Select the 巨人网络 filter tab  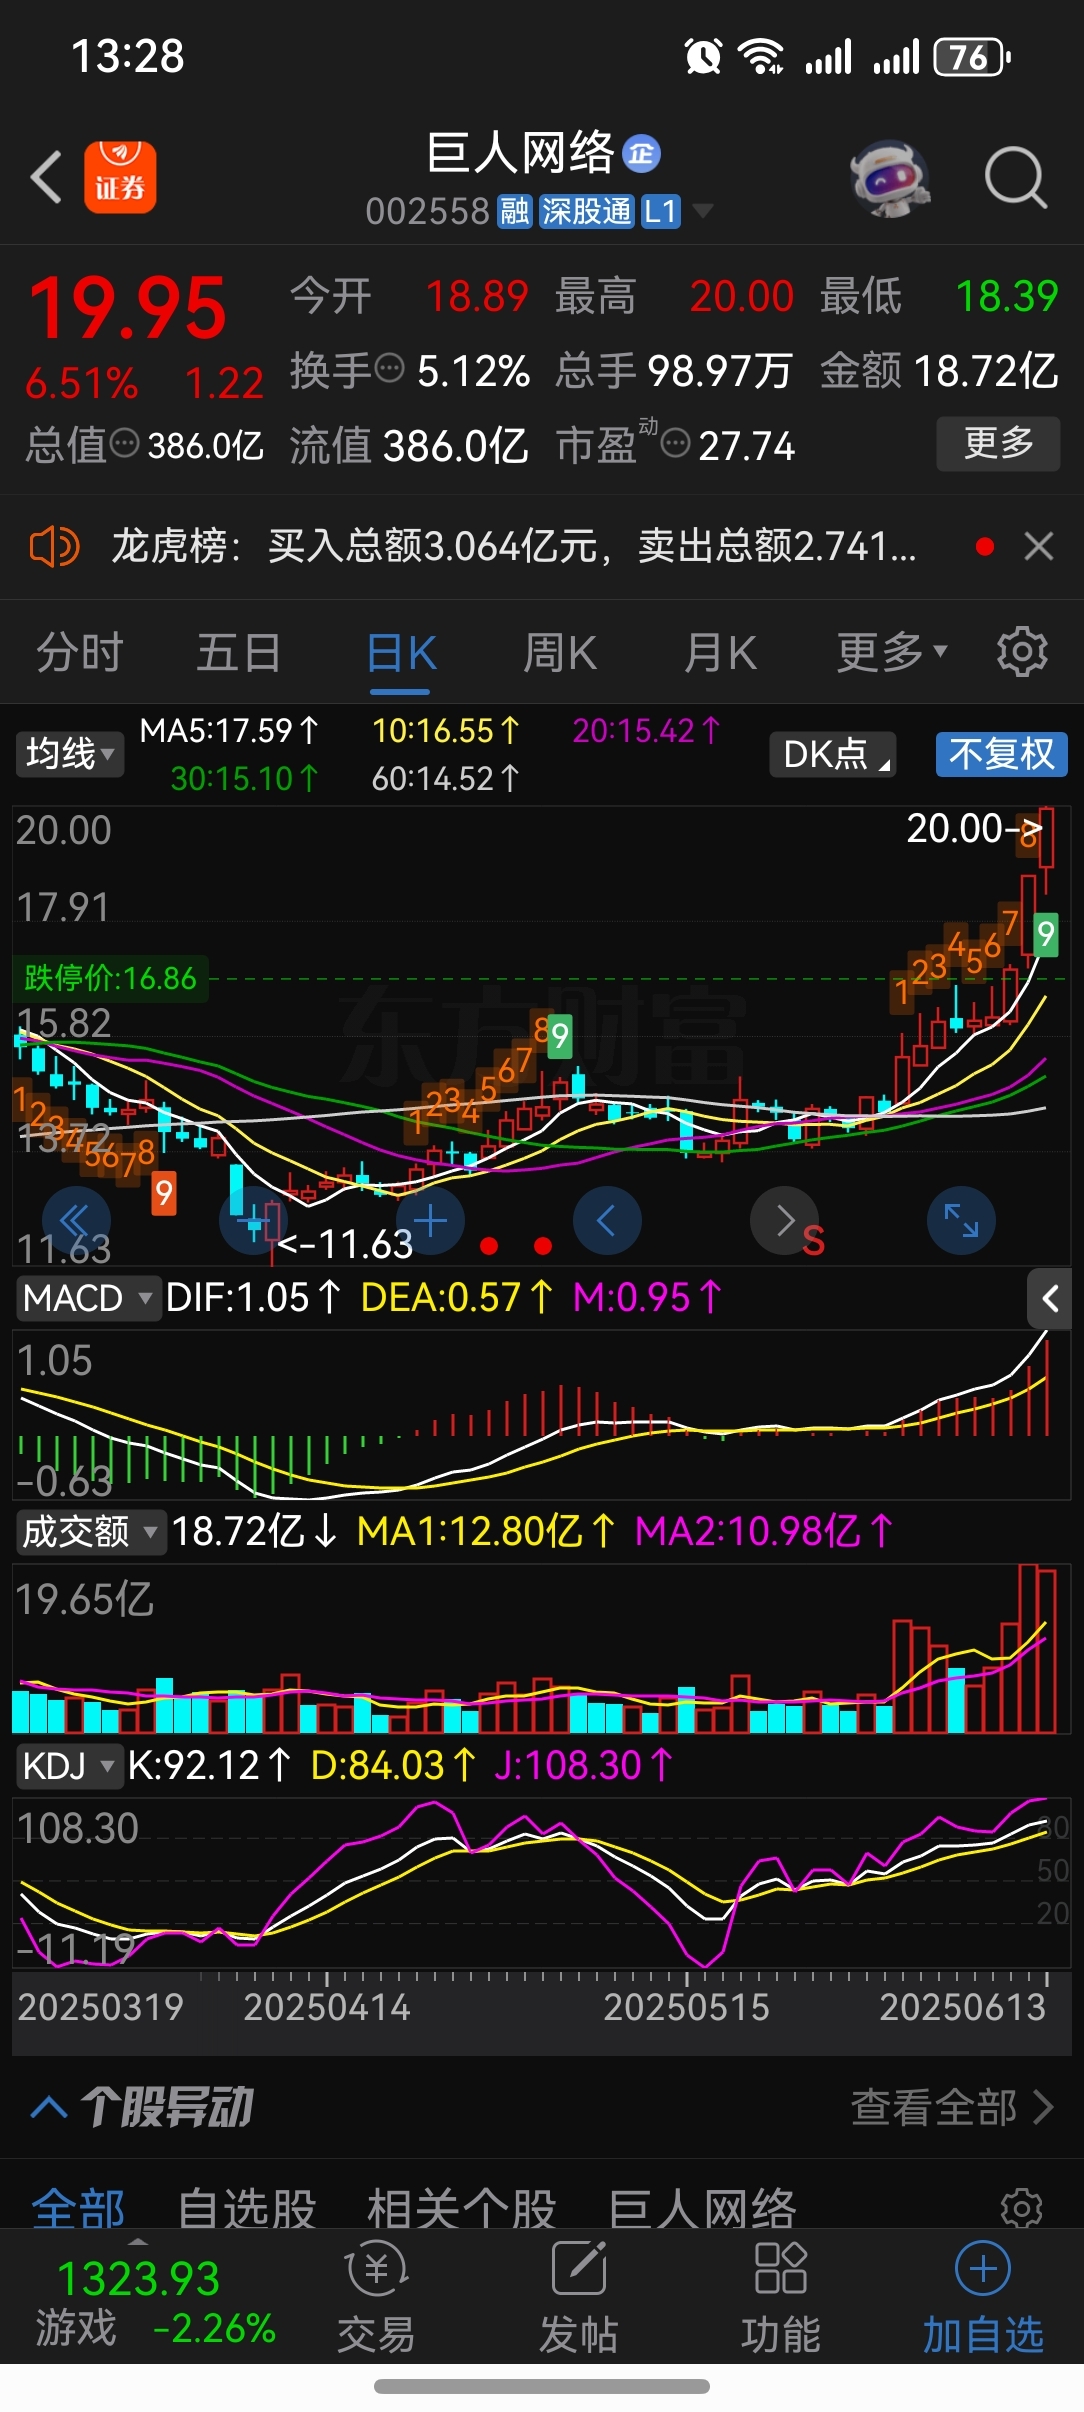(x=702, y=2207)
